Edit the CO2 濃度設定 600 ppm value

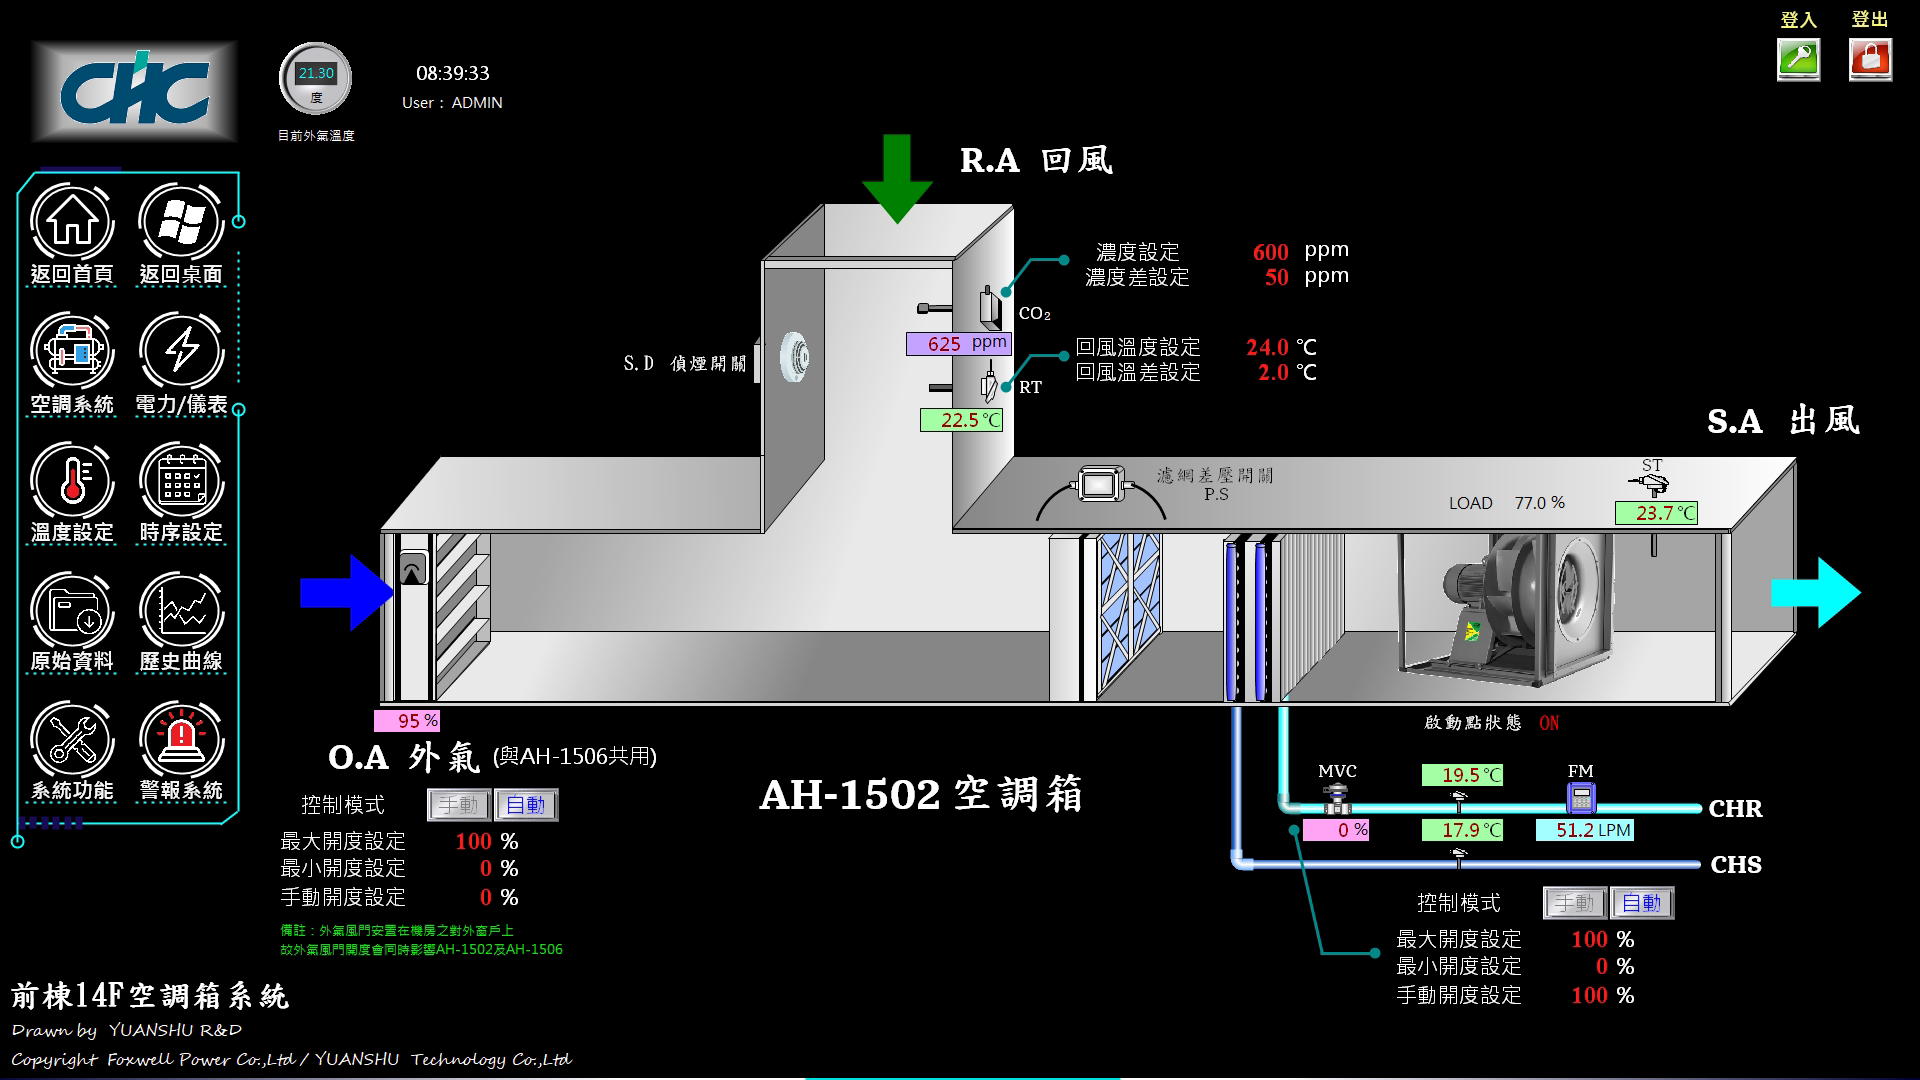[1270, 252]
